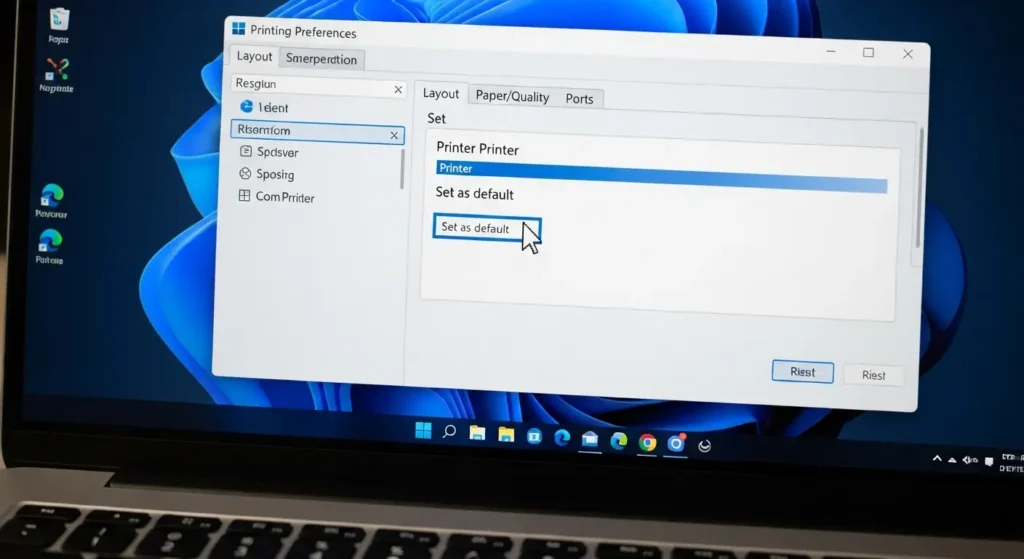Click the Risemfom field in the left panel
This screenshot has width=1024, height=559.
[317, 131]
